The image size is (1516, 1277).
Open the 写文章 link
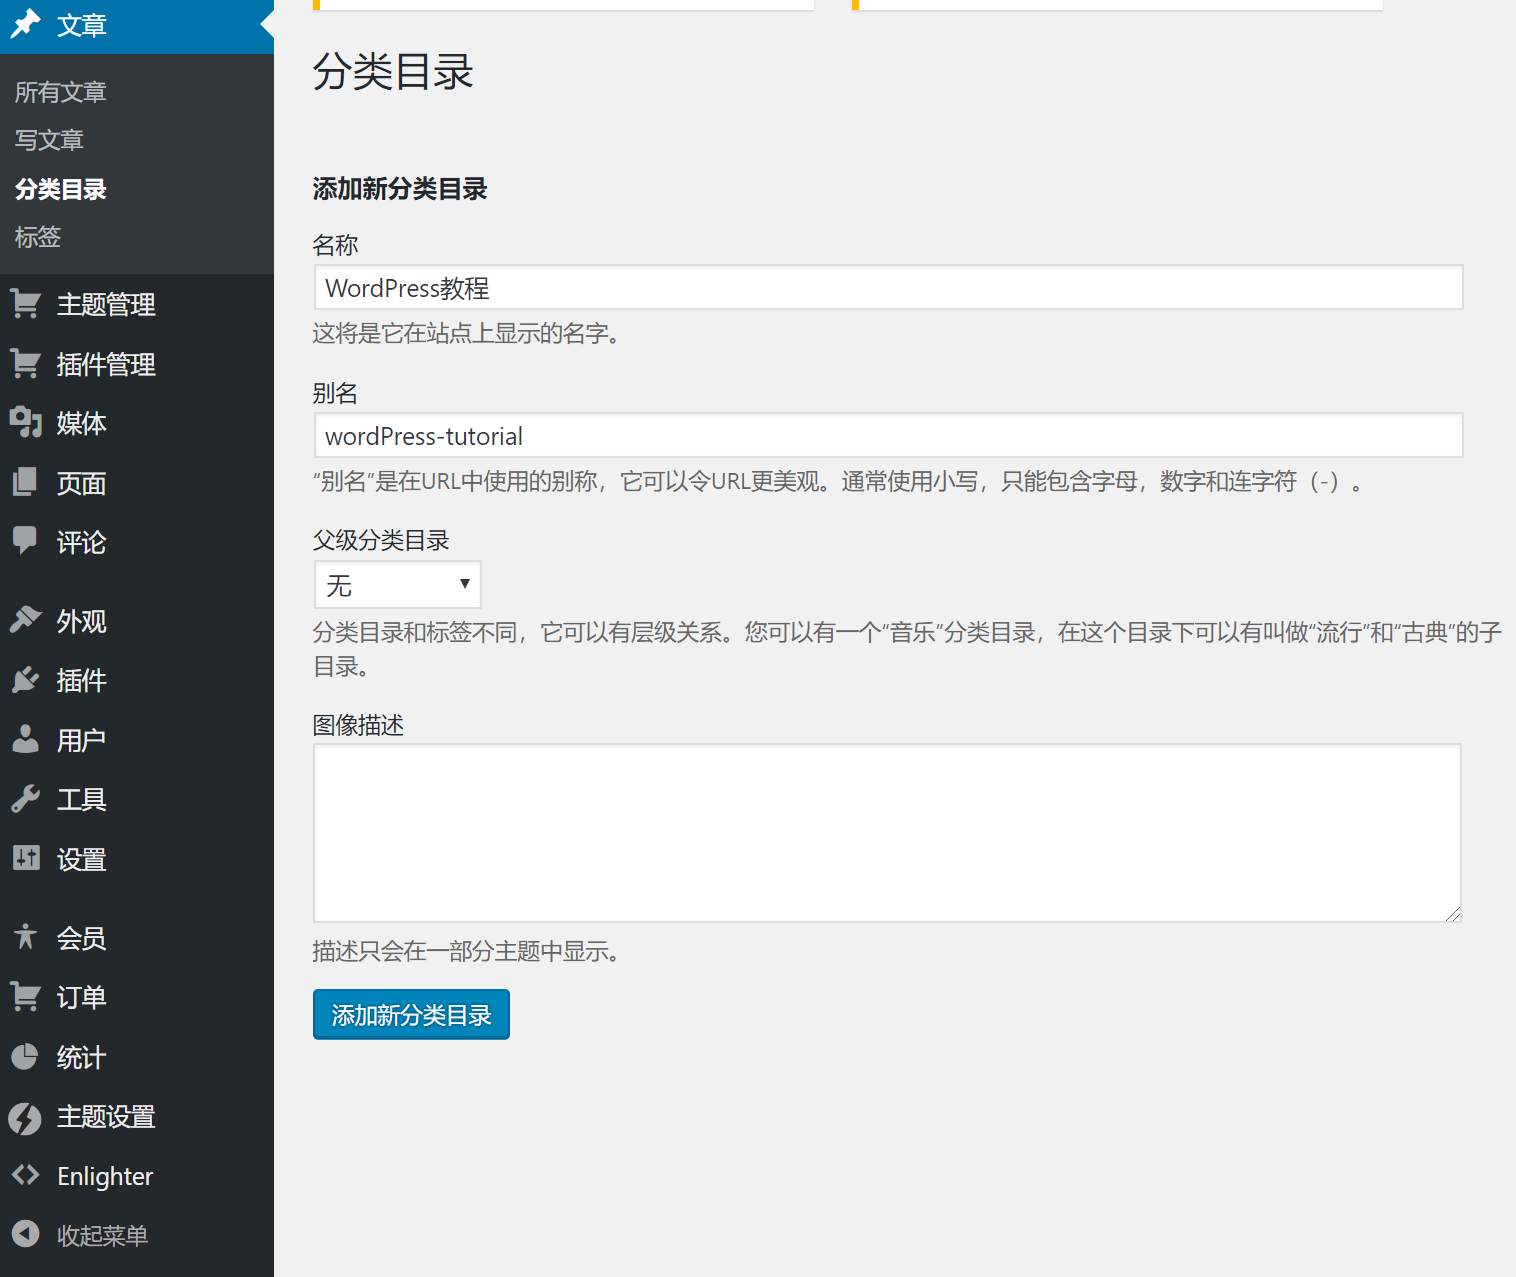click(x=49, y=140)
